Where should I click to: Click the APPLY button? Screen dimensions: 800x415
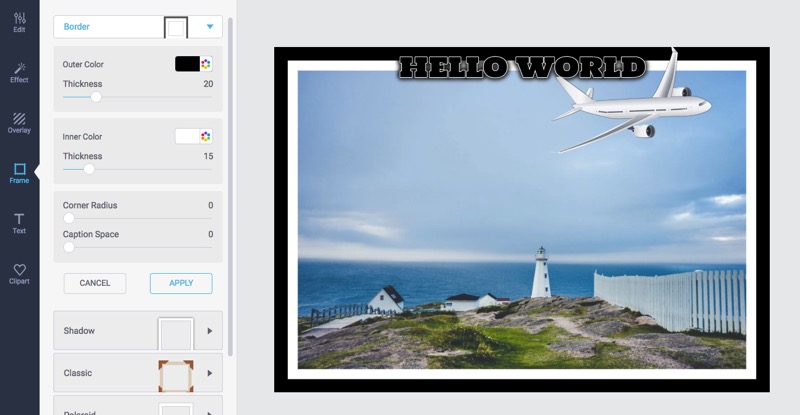pyautogui.click(x=181, y=283)
